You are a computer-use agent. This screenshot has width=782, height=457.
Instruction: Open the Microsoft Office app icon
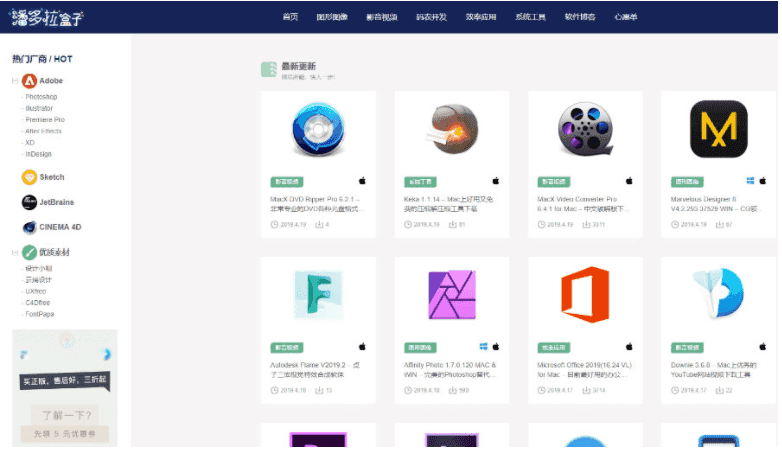click(x=585, y=294)
